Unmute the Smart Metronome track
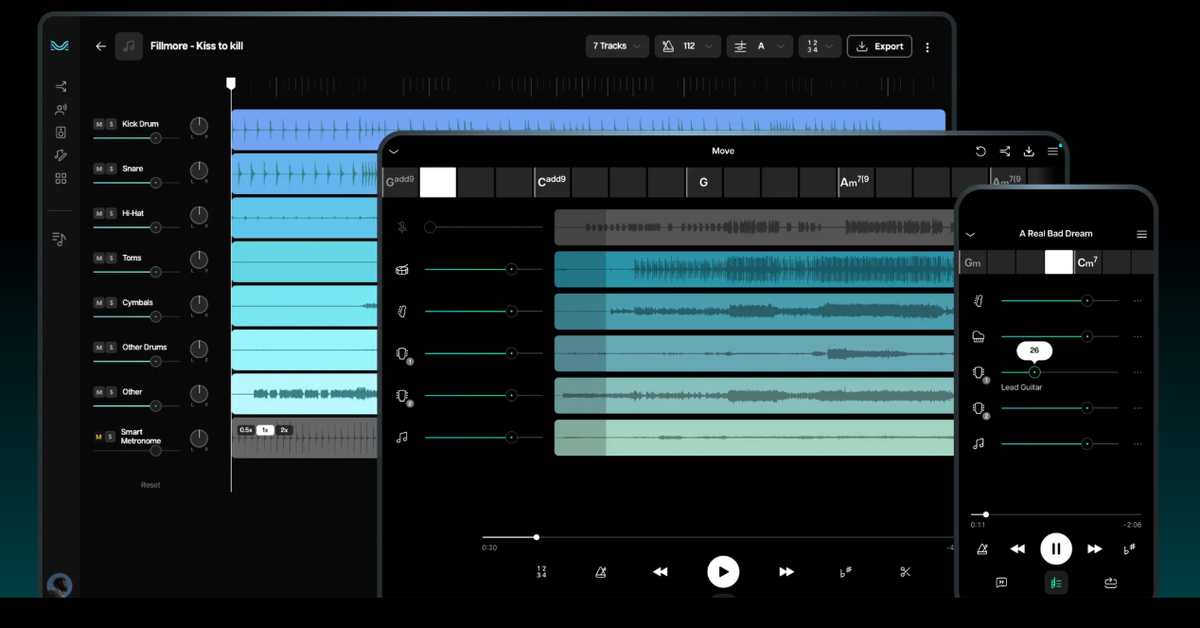This screenshot has height=628, width=1200. click(99, 437)
